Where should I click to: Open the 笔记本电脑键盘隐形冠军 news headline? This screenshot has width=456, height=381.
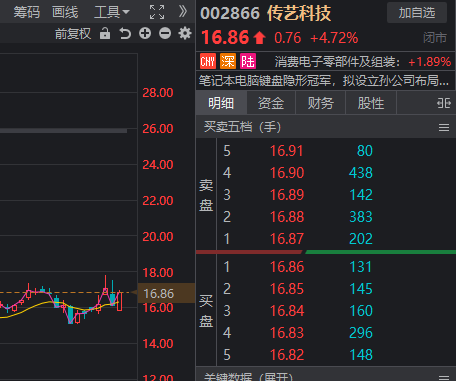click(324, 81)
